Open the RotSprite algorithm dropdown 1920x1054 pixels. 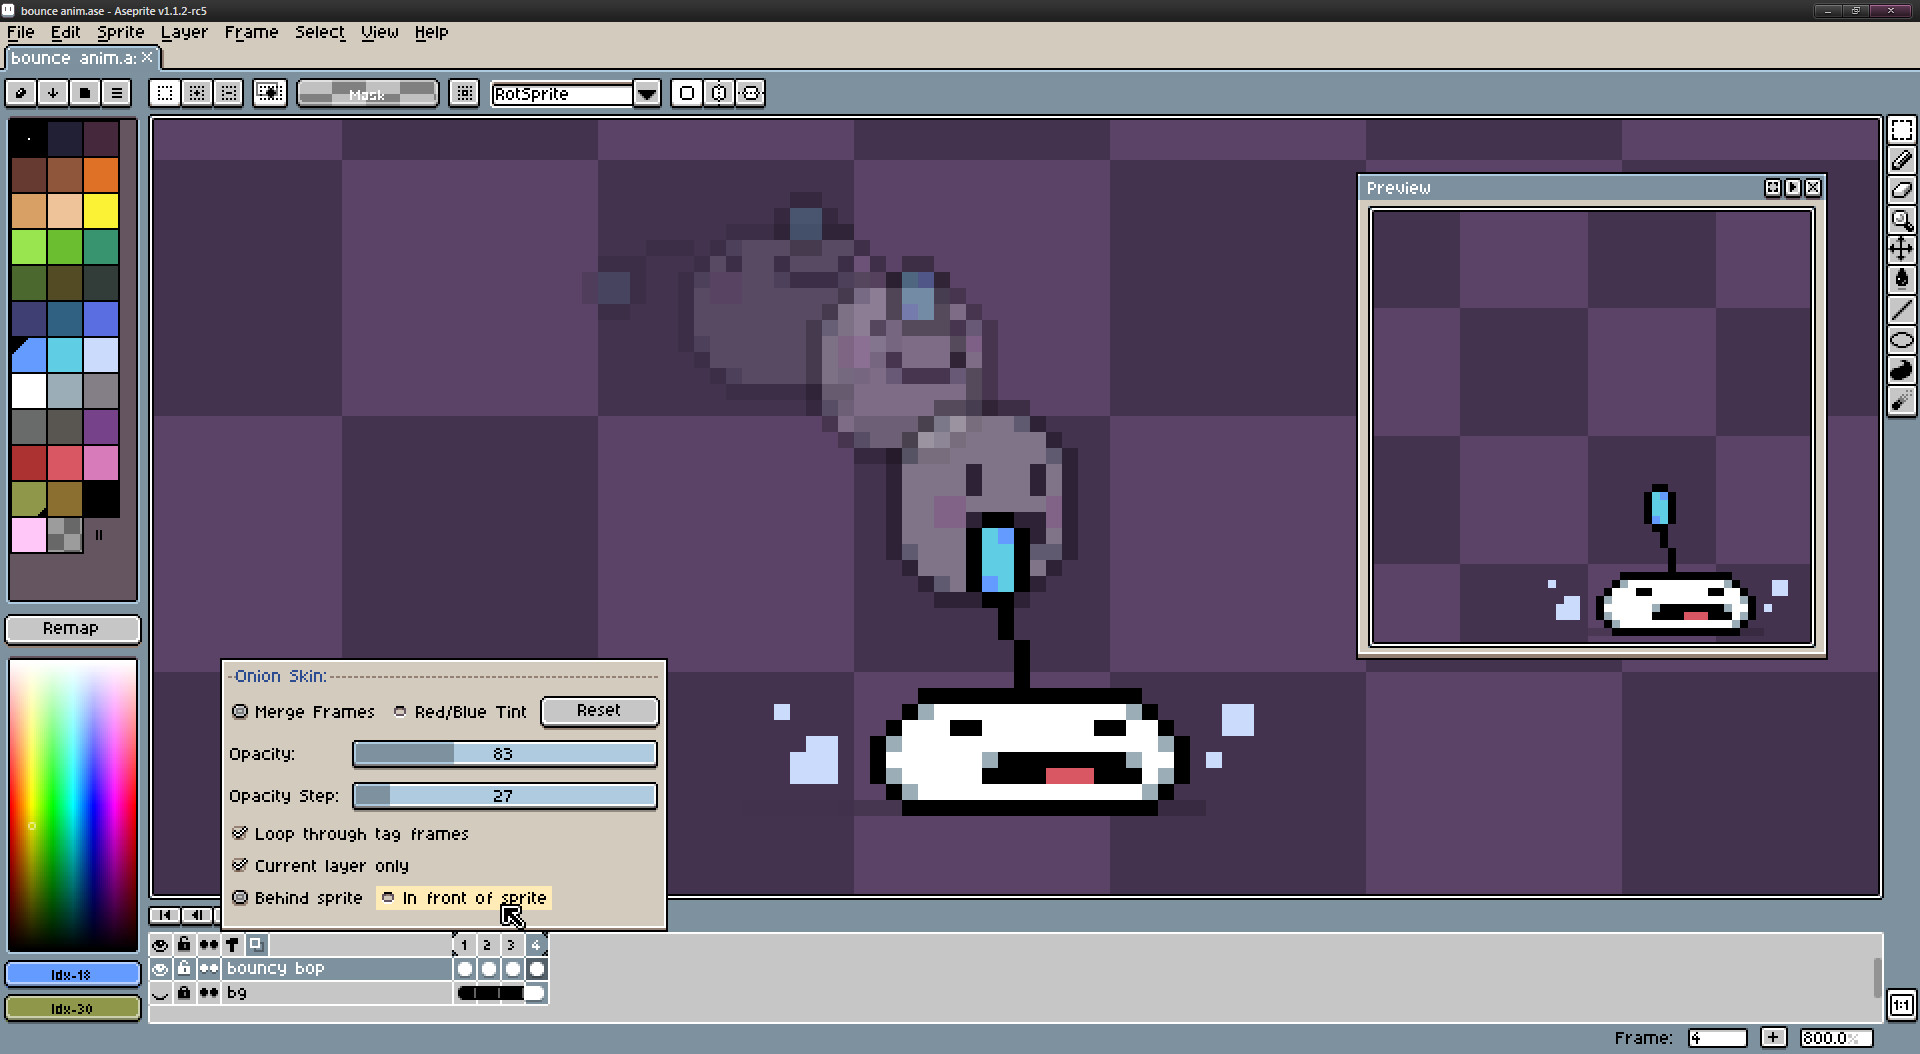pyautogui.click(x=647, y=93)
